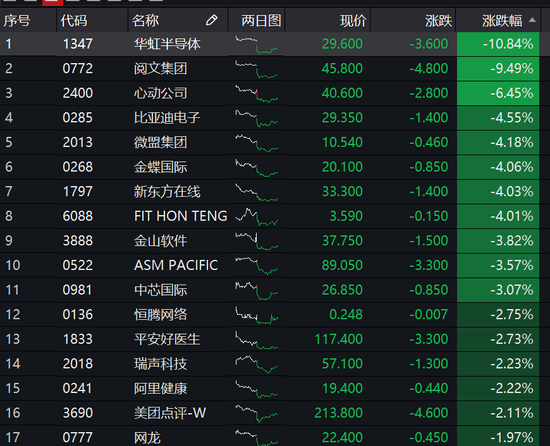The image size is (550, 446).
Task: Click stock code 6088
Action: click(x=78, y=216)
